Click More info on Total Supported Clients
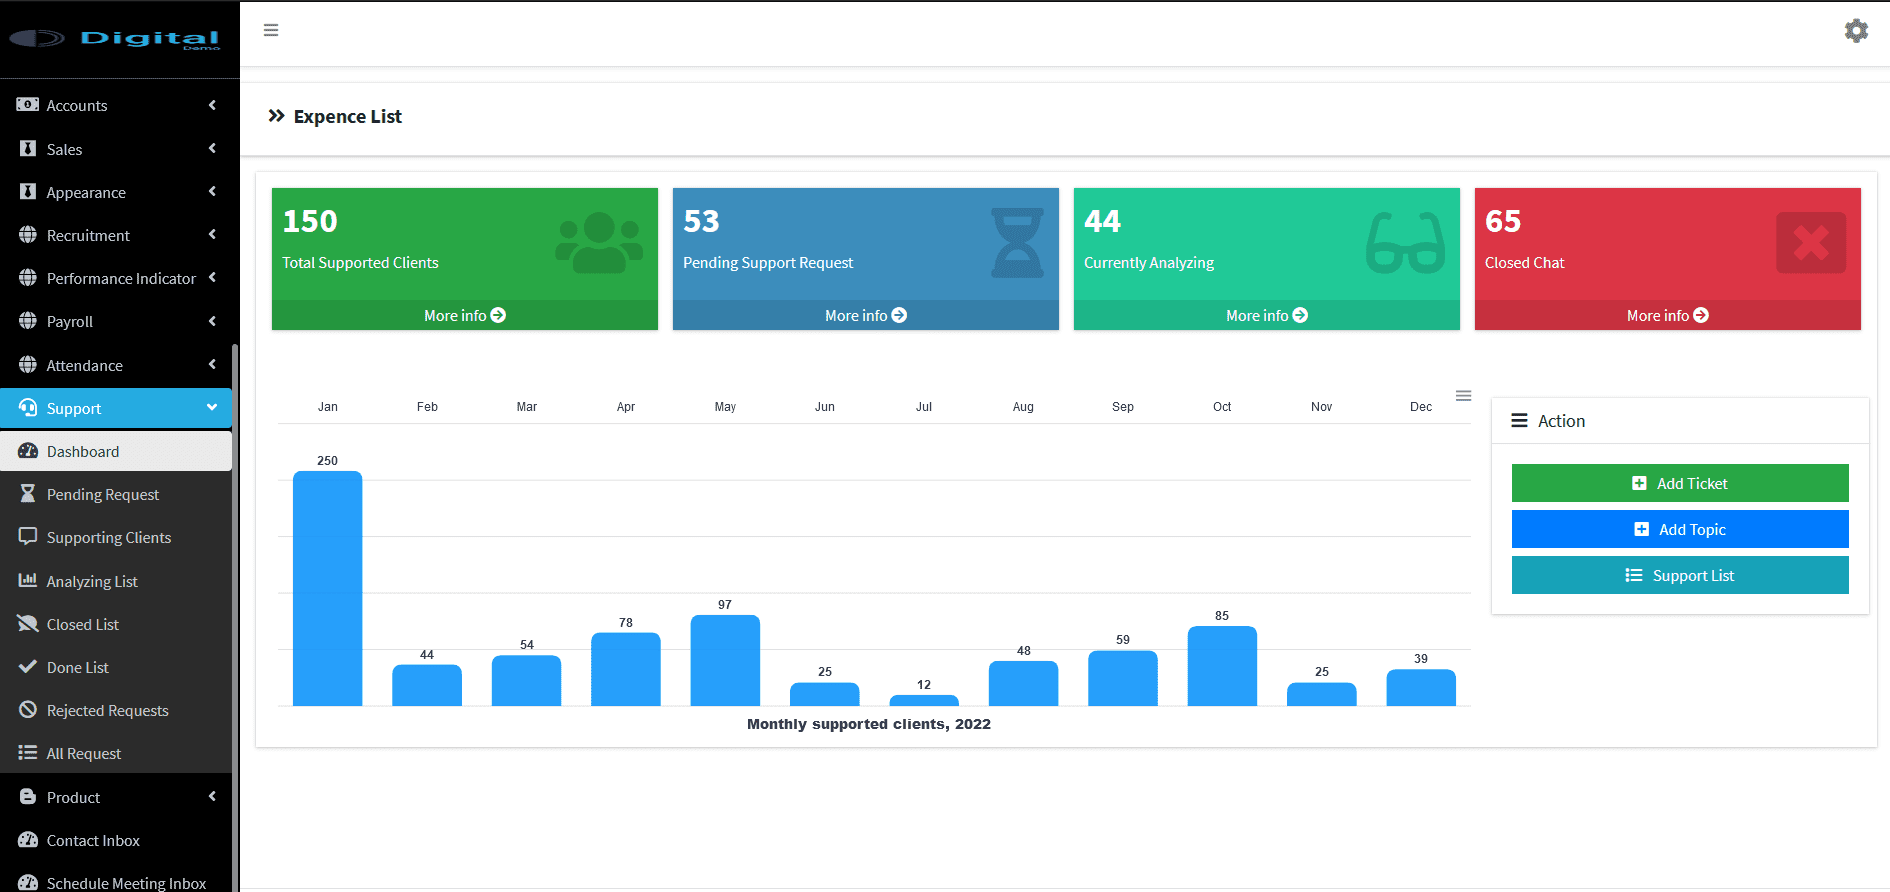The width and height of the screenshot is (1890, 892). (x=464, y=315)
